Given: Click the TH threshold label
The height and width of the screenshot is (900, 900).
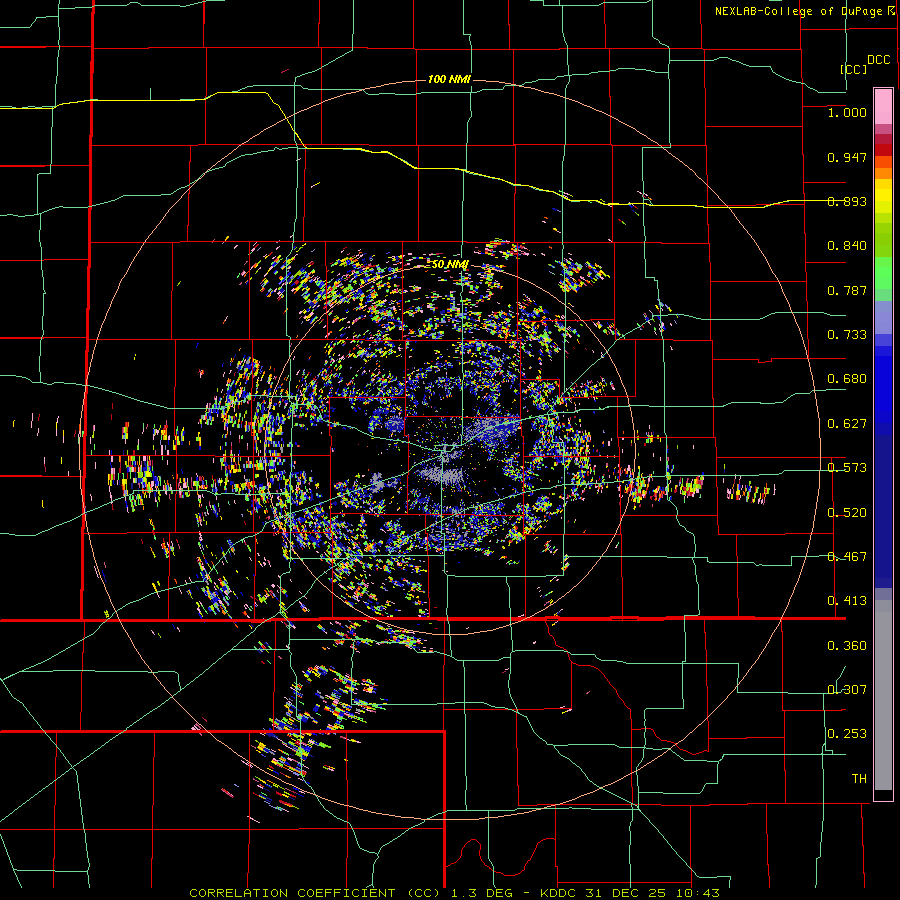Looking at the screenshot, I should (859, 779).
